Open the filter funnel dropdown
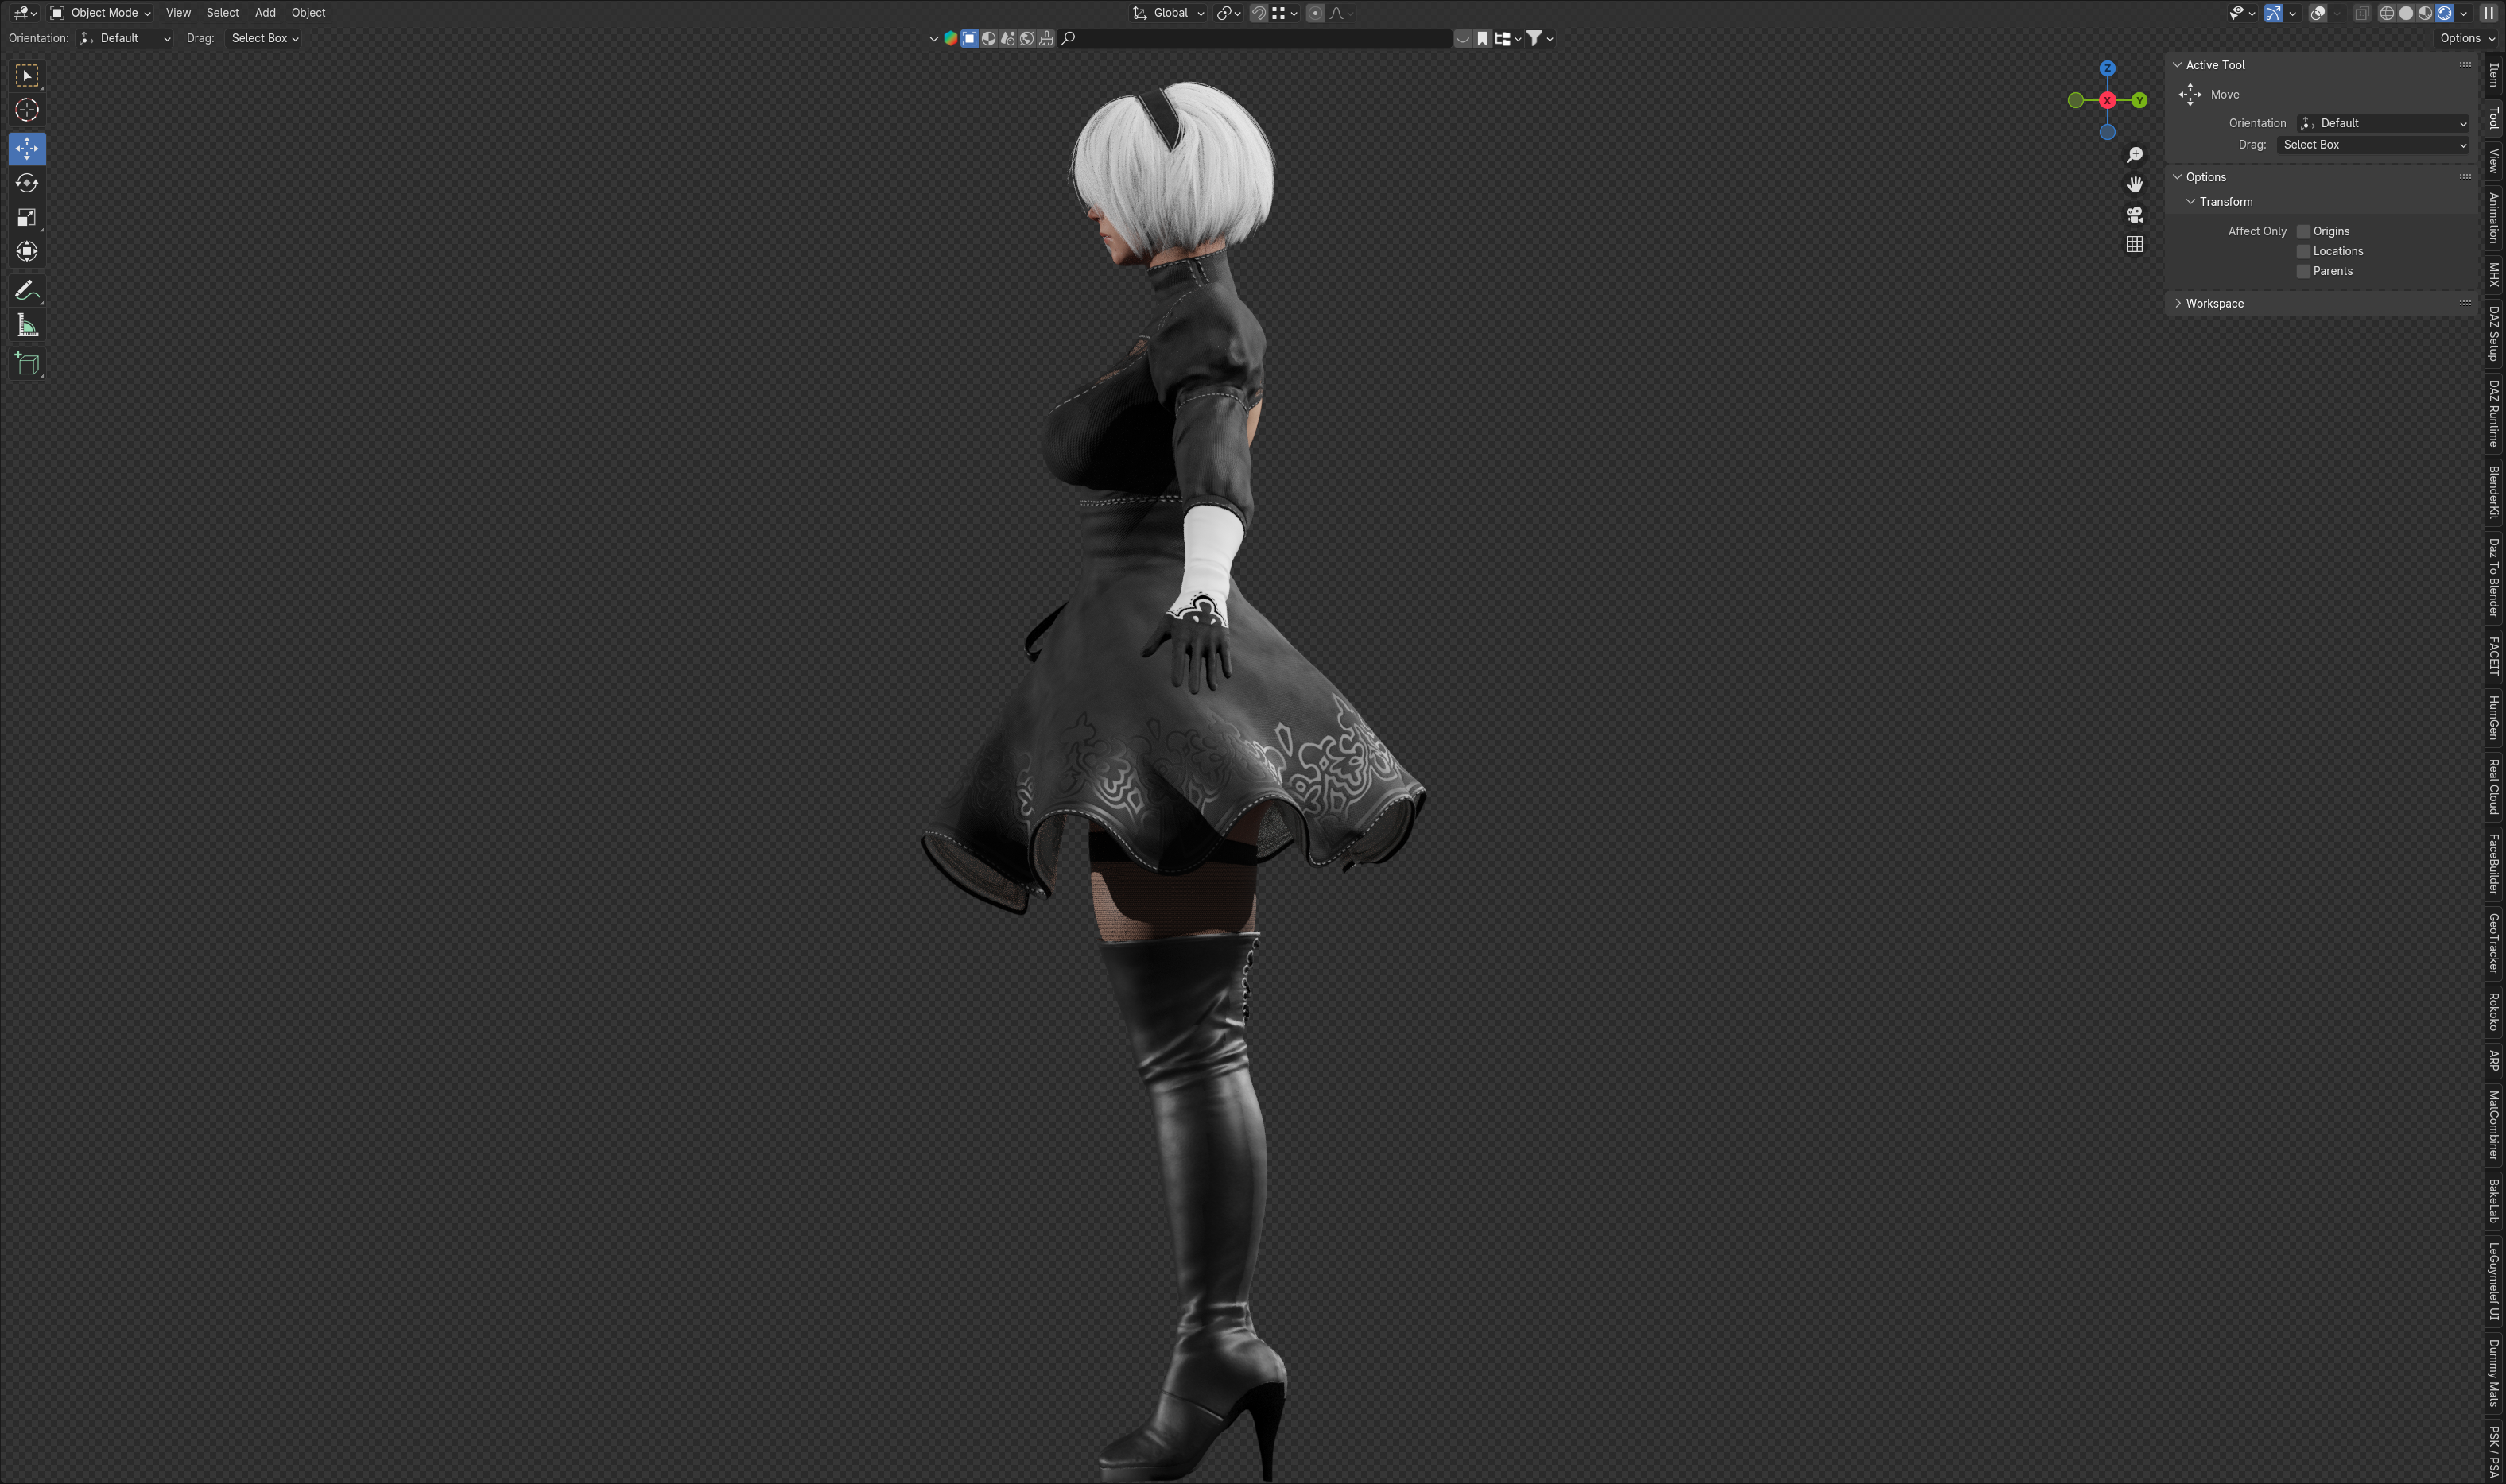This screenshot has height=1484, width=2506. tap(1539, 39)
